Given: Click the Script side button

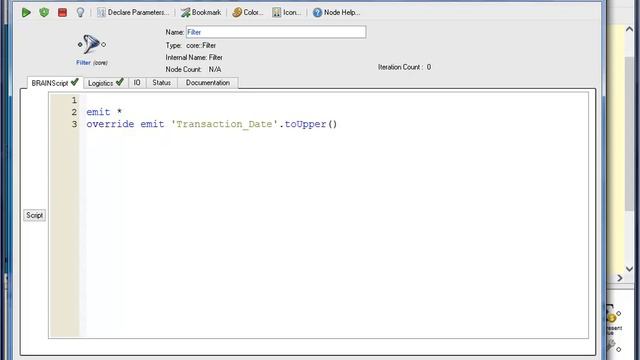Looking at the screenshot, I should click(34, 215).
